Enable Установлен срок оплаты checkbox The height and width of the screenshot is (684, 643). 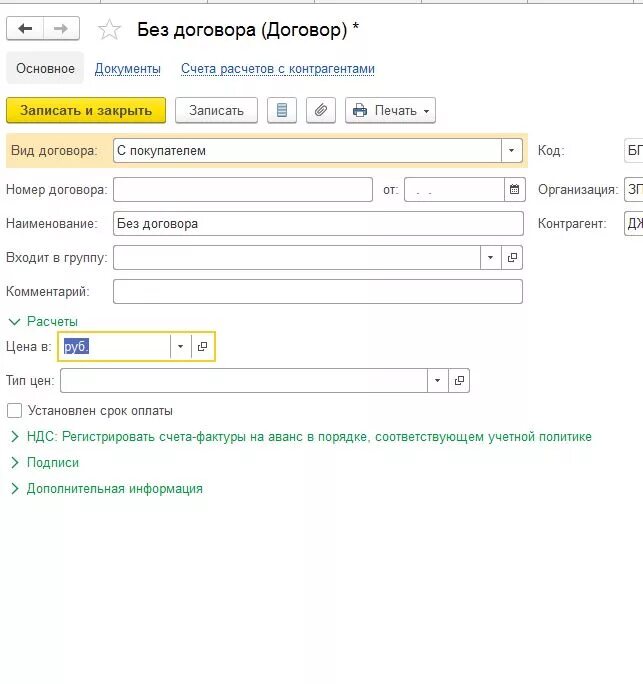[x=14, y=410]
